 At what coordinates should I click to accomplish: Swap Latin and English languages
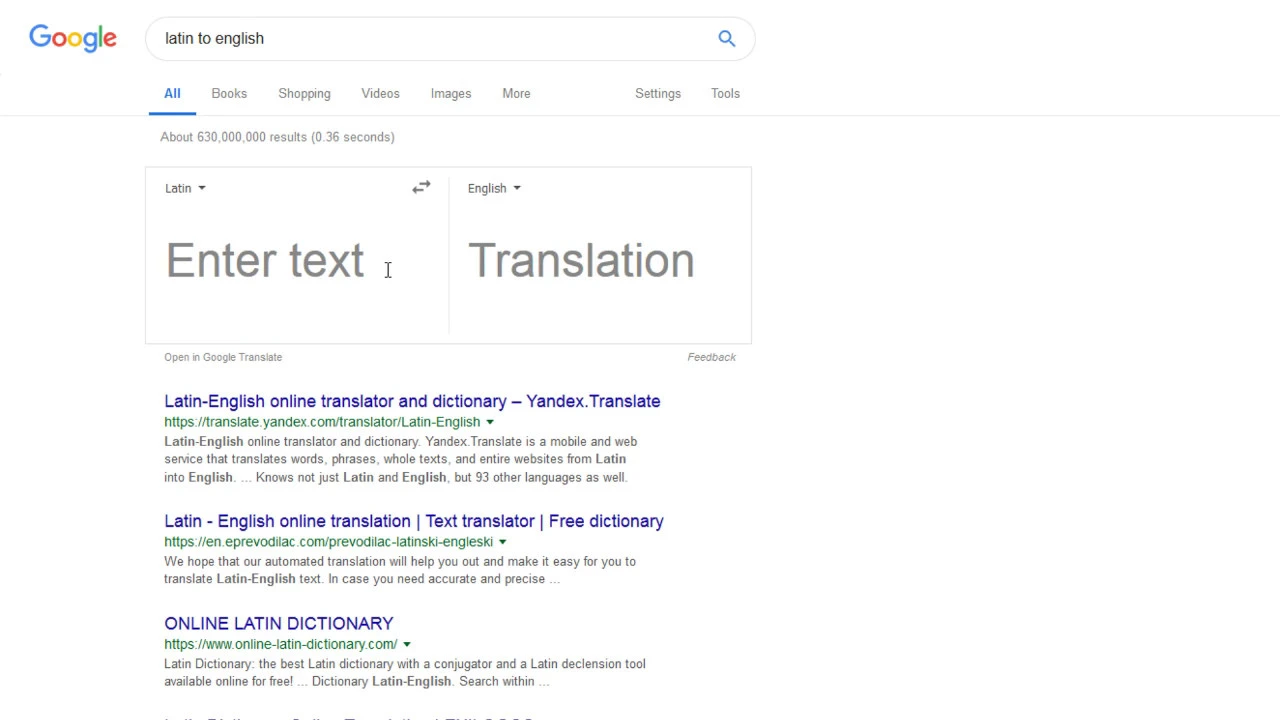[421, 187]
